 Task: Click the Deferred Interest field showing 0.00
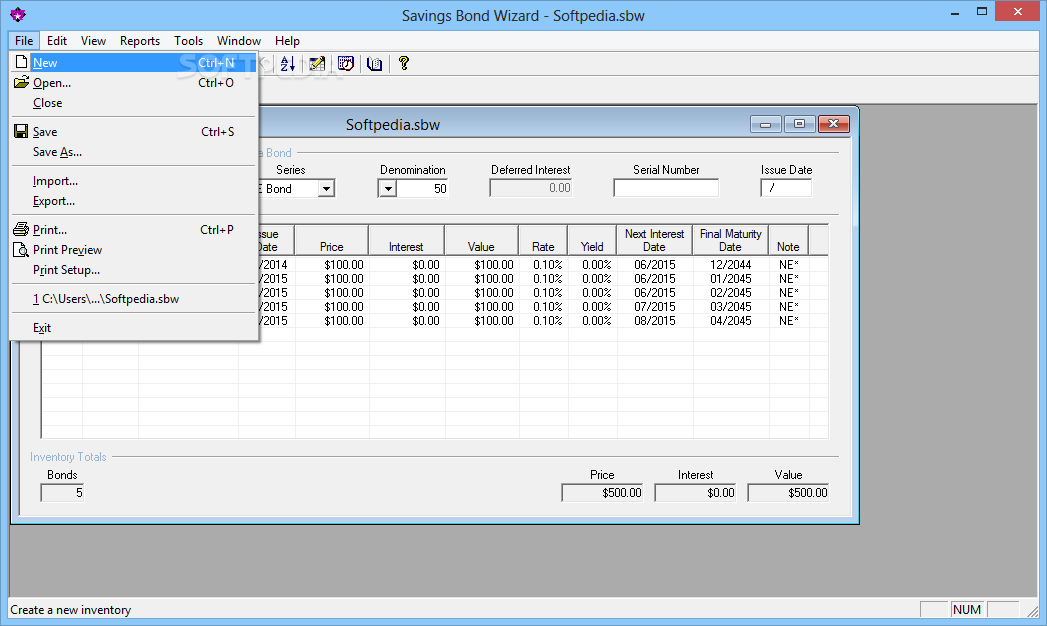[x=531, y=188]
